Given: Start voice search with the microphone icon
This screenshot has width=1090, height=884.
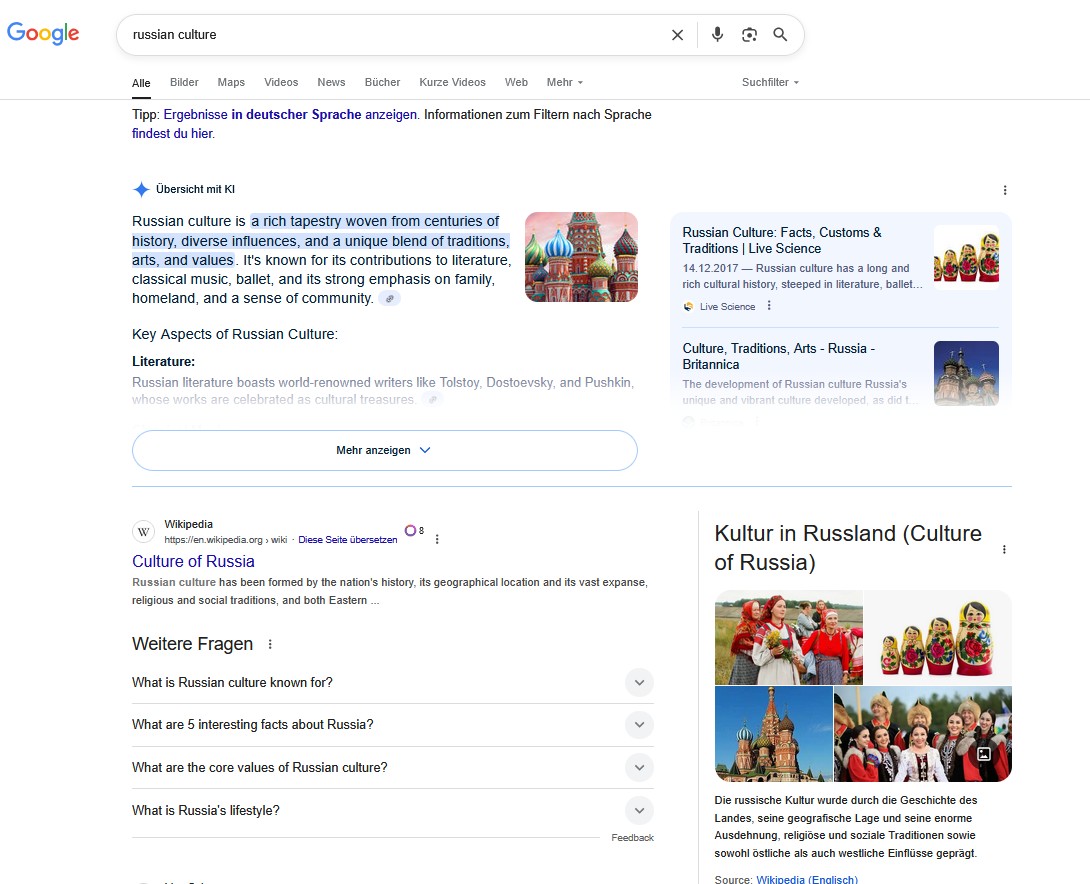Looking at the screenshot, I should click(x=717, y=34).
